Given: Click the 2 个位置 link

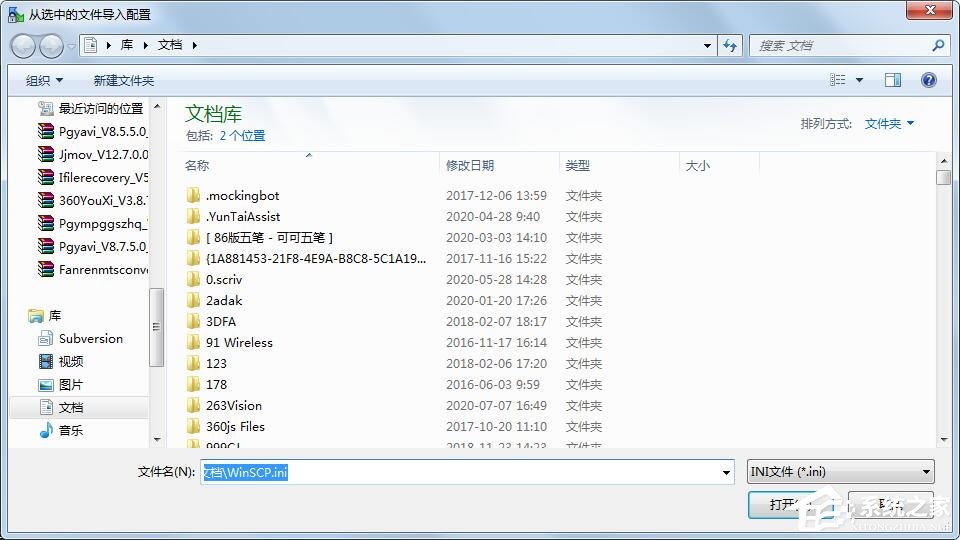Looking at the screenshot, I should coord(242,135).
